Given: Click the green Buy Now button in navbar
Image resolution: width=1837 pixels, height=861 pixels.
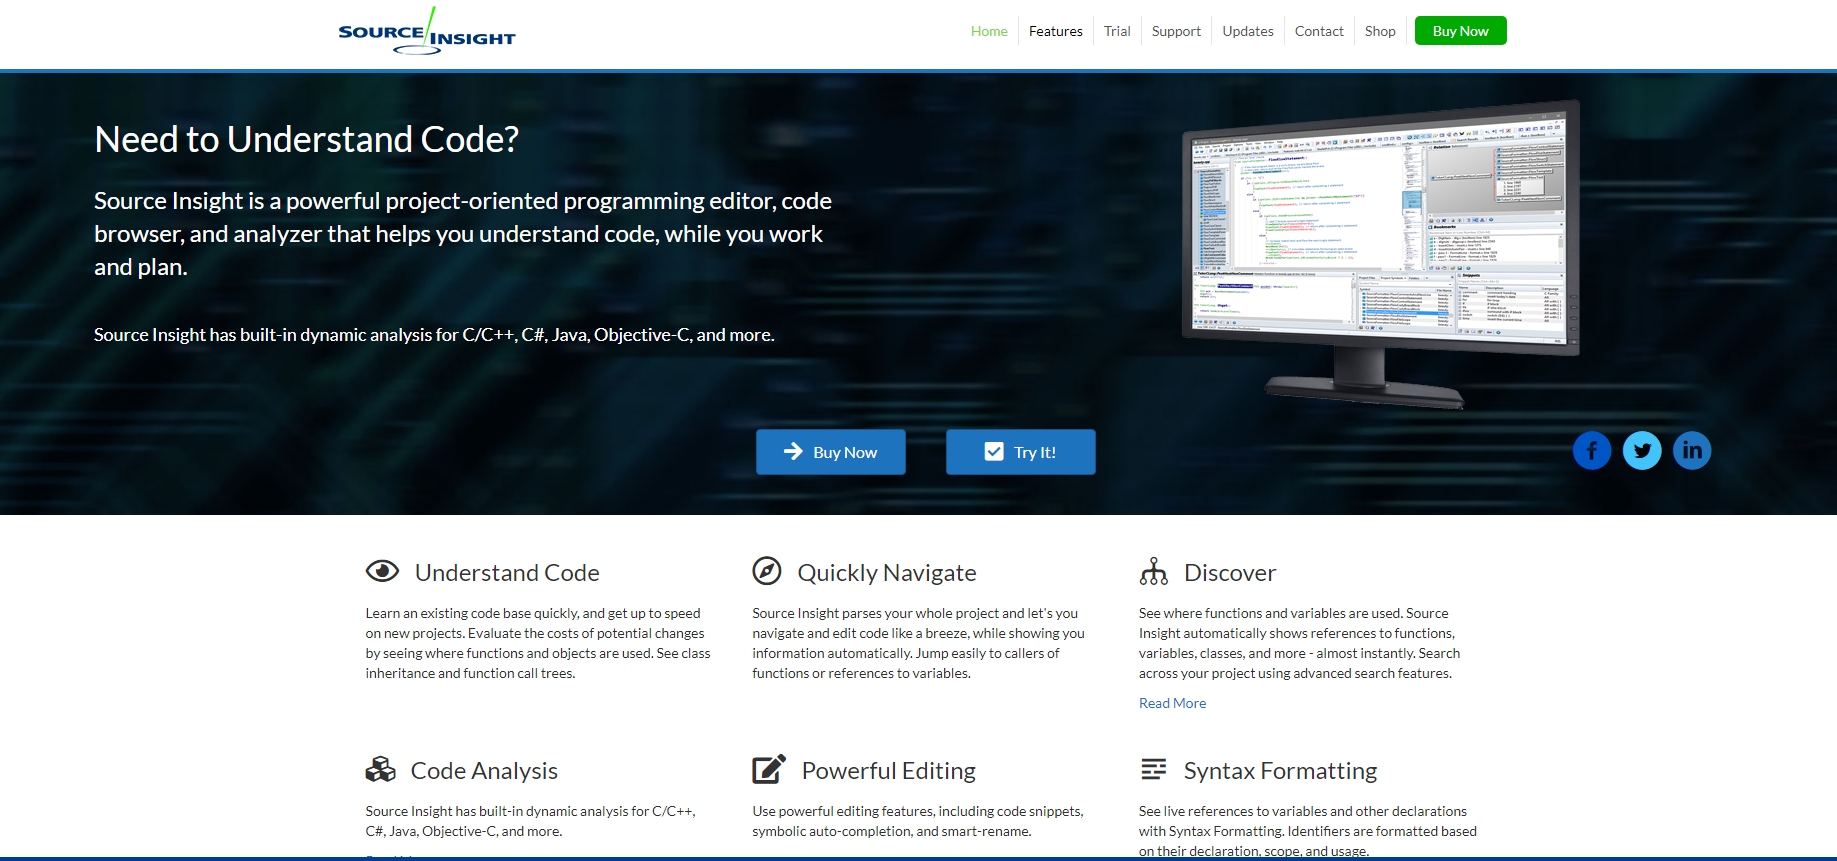Looking at the screenshot, I should (x=1460, y=31).
